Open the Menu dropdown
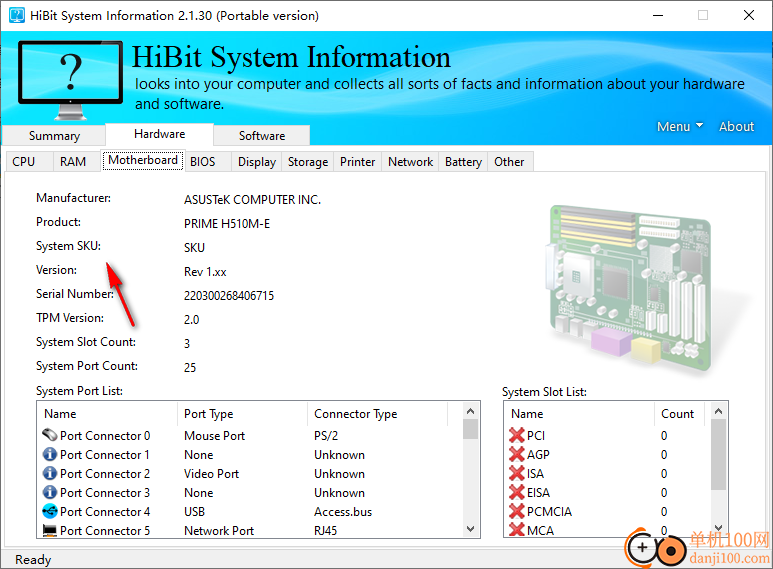Screen dimensions: 773x569 (x=679, y=127)
